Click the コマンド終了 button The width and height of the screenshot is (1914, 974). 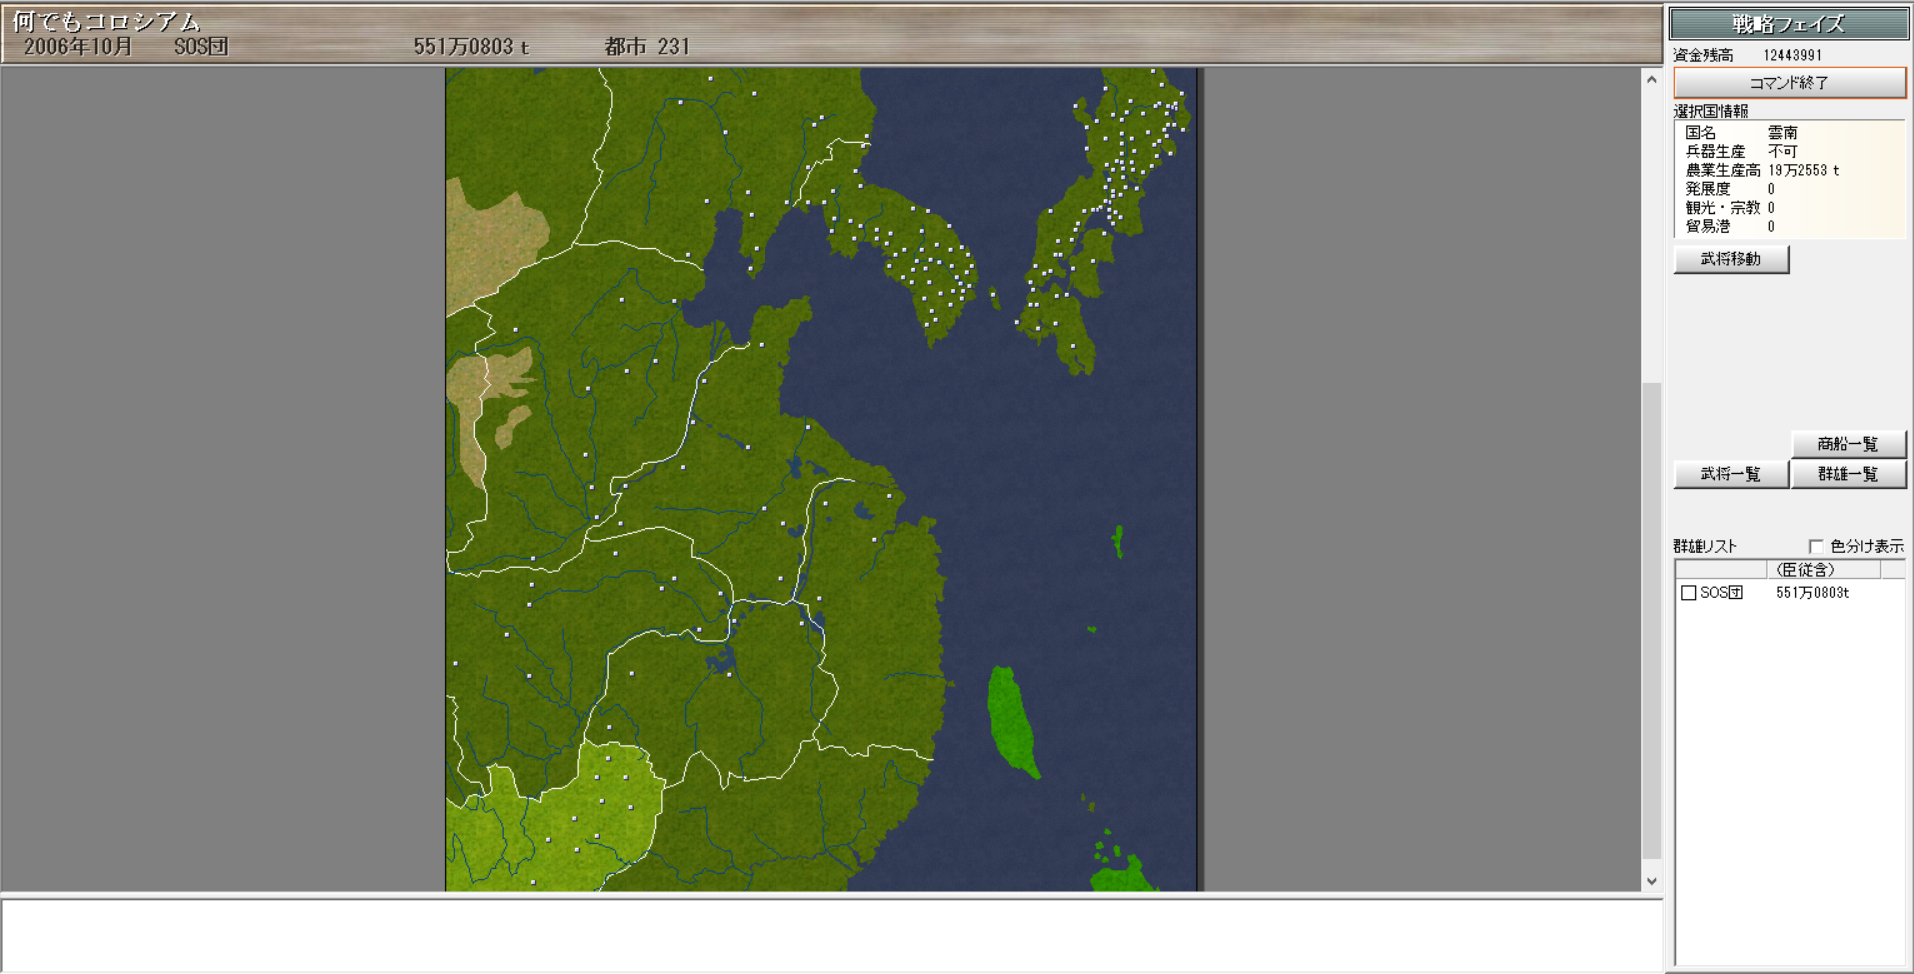[x=1789, y=83]
